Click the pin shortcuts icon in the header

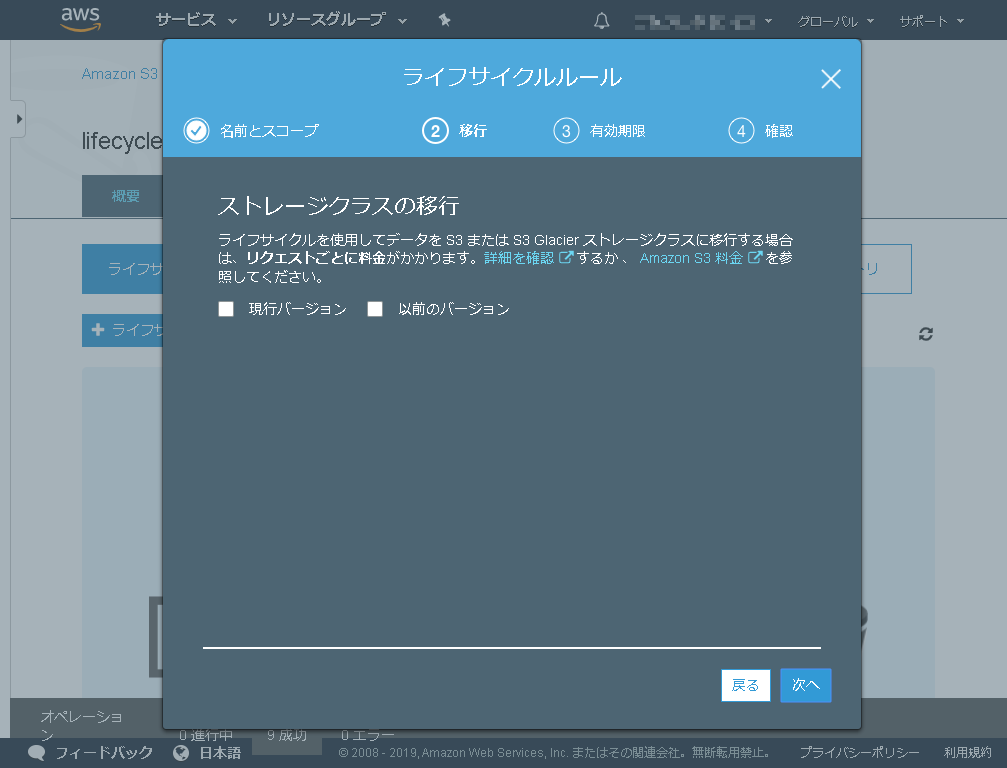tap(444, 21)
